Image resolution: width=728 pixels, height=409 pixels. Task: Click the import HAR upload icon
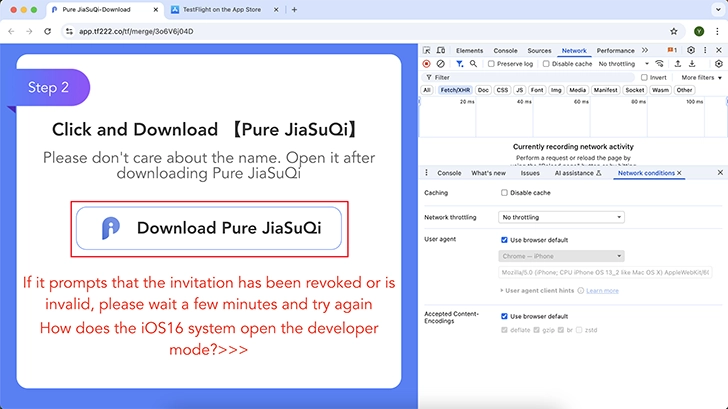[677, 64]
